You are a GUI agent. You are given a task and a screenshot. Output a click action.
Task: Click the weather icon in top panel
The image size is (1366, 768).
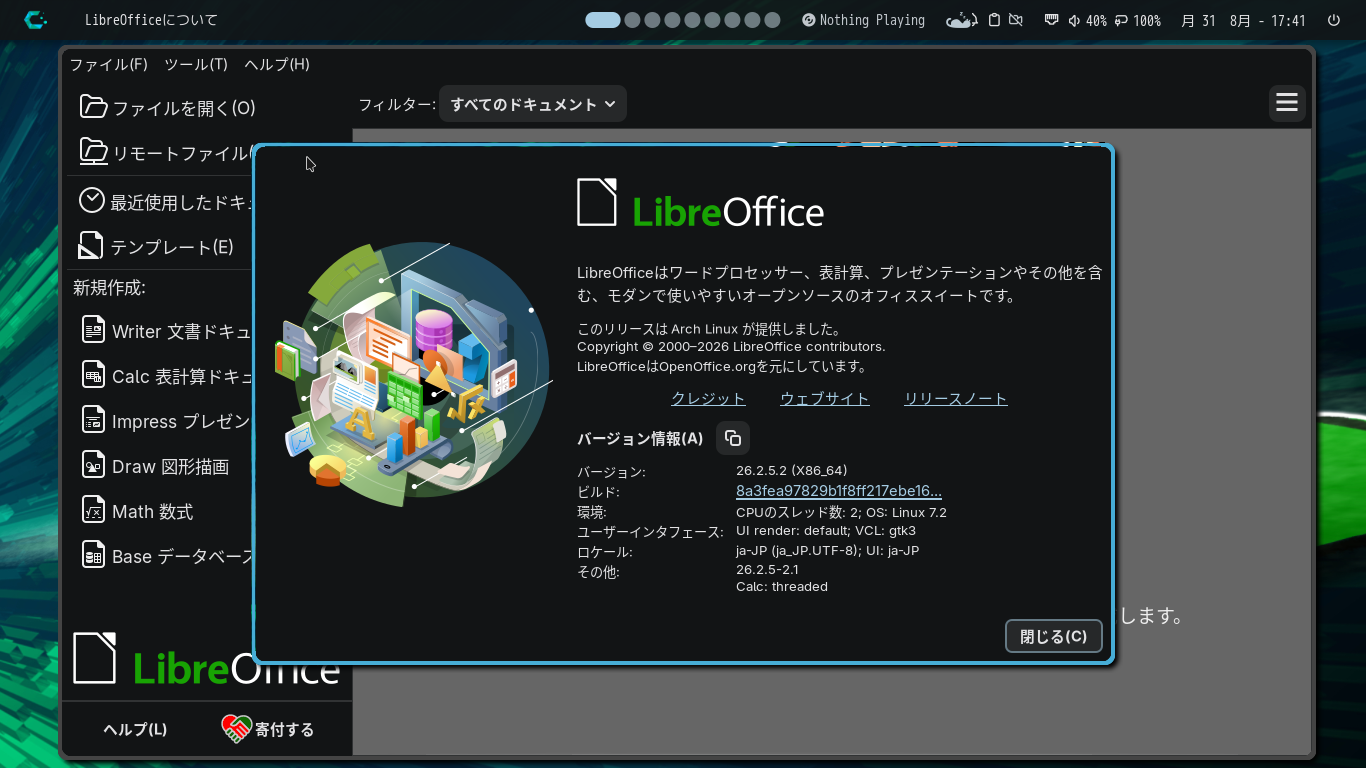[962, 20]
